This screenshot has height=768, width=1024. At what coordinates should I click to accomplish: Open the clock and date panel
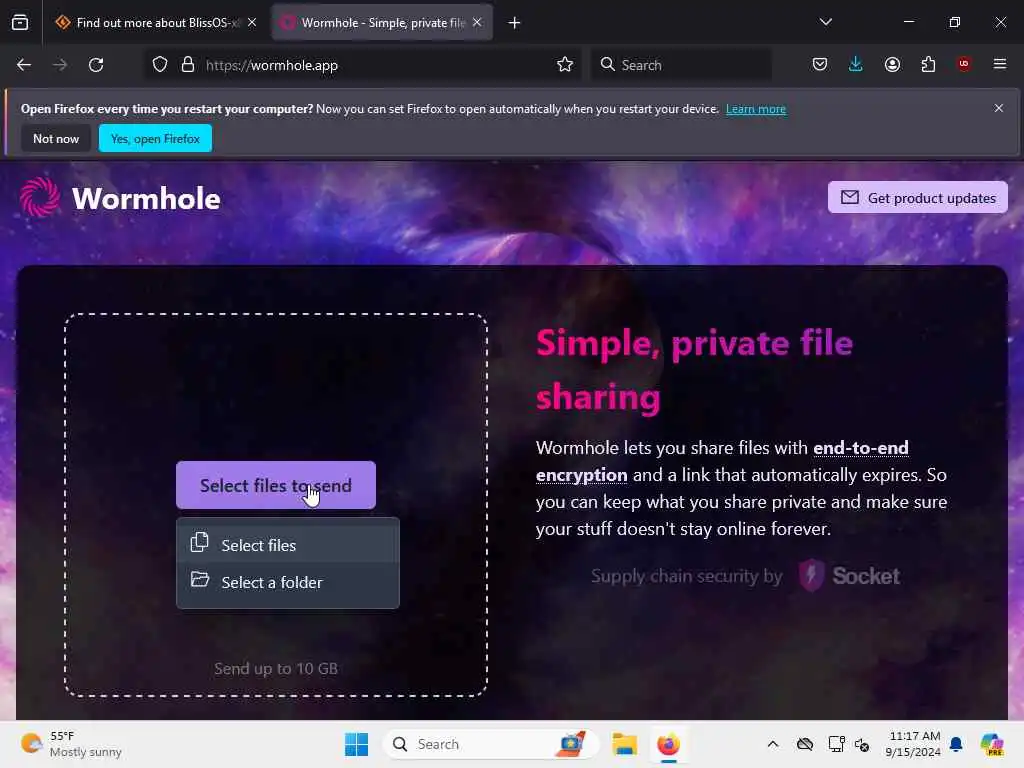tap(913, 744)
